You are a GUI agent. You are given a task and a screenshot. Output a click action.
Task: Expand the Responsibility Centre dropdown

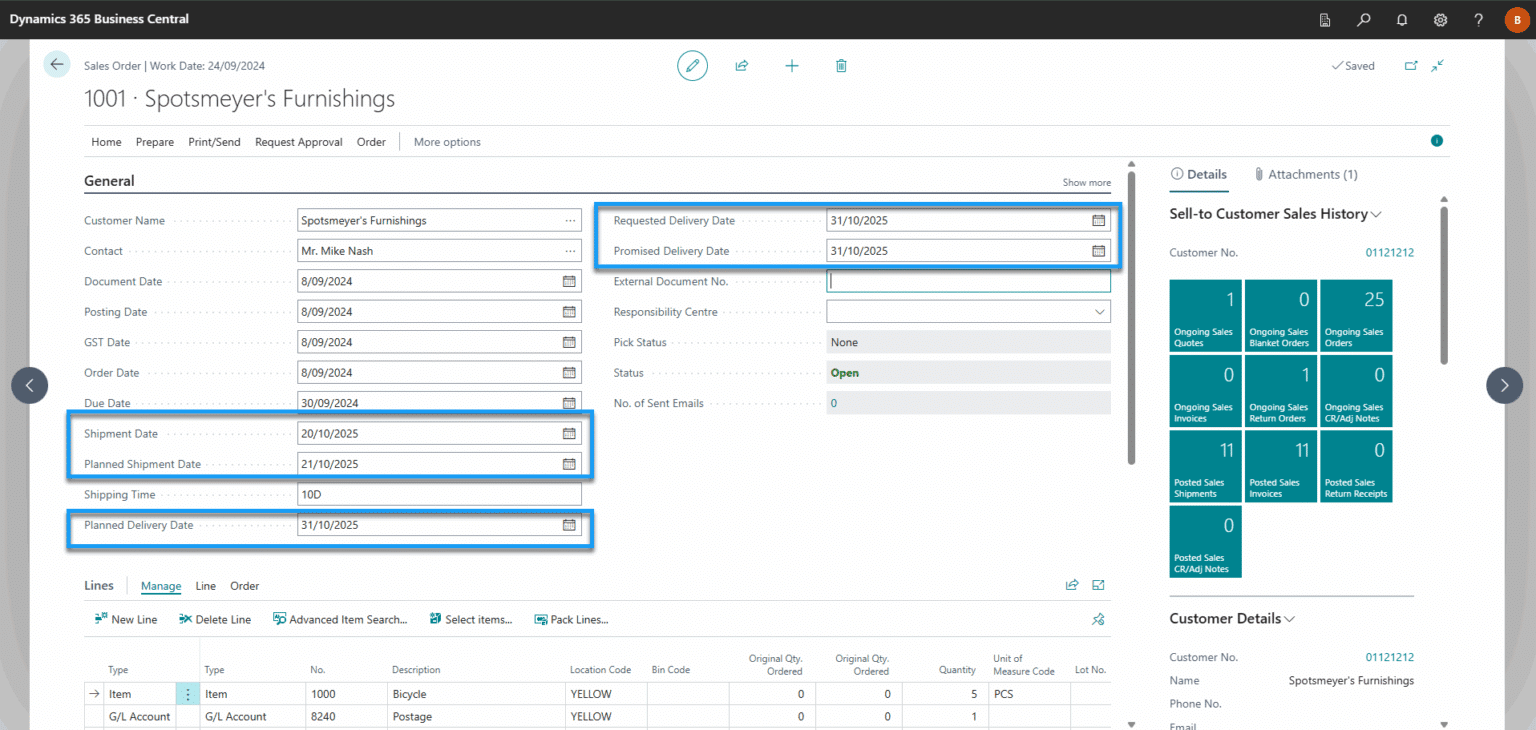(x=1098, y=312)
